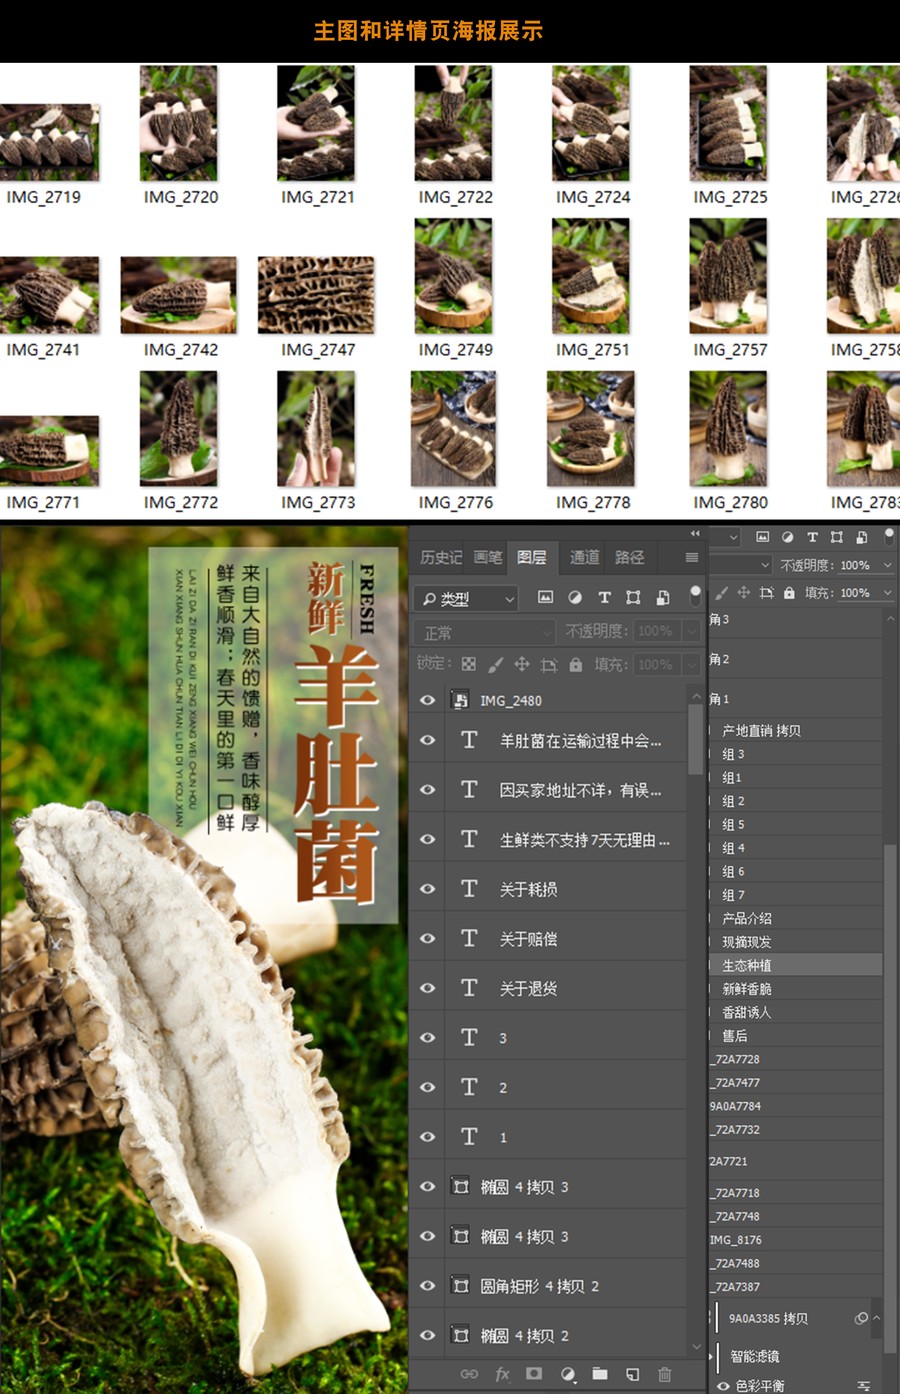The width and height of the screenshot is (900, 1394).
Task: Click the IMG_2747 photo thumbnail
Action: (x=316, y=295)
